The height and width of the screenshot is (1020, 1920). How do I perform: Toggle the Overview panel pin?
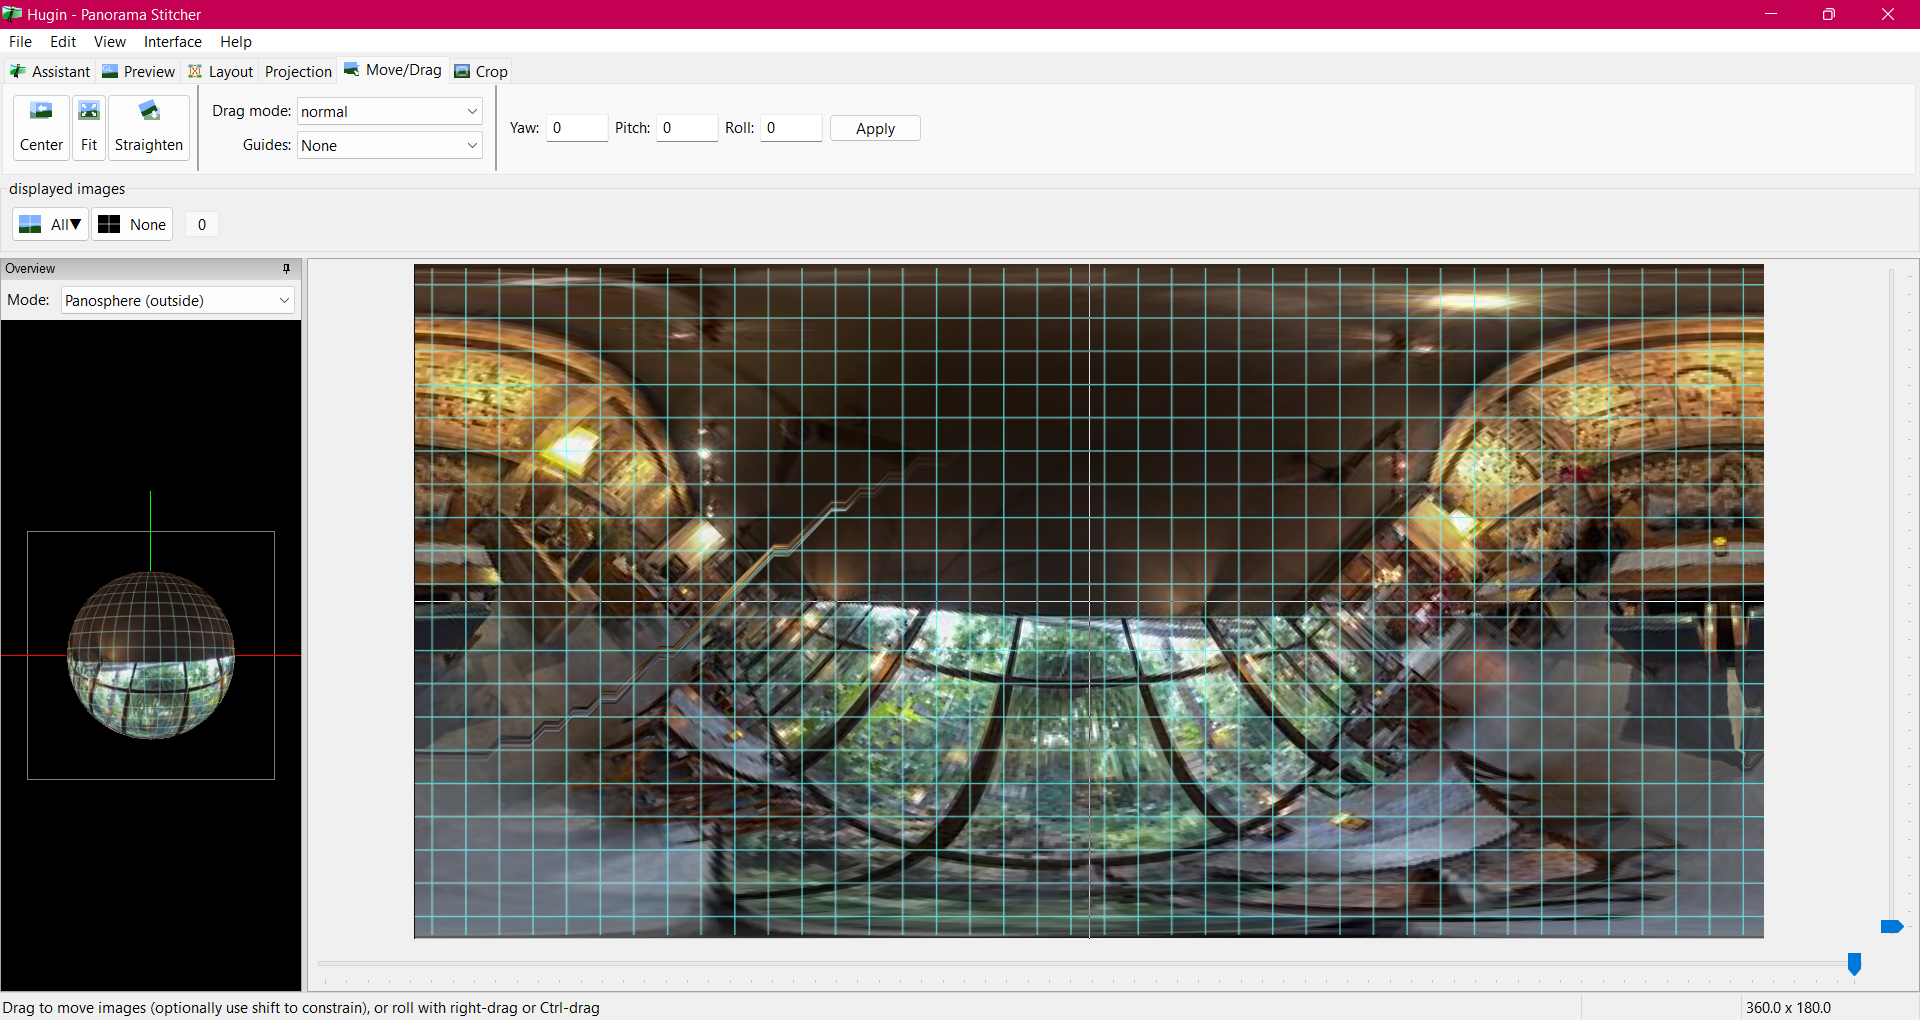pyautogui.click(x=286, y=268)
